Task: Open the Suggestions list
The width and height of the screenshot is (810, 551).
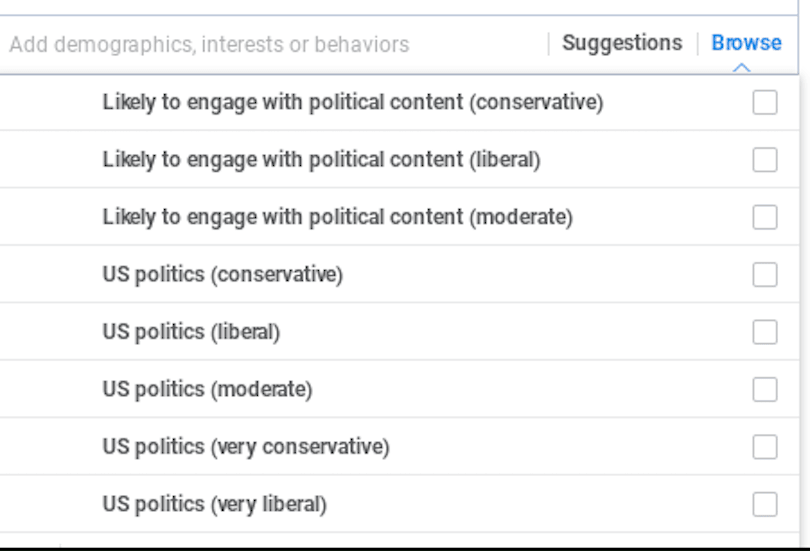Action: [x=621, y=43]
